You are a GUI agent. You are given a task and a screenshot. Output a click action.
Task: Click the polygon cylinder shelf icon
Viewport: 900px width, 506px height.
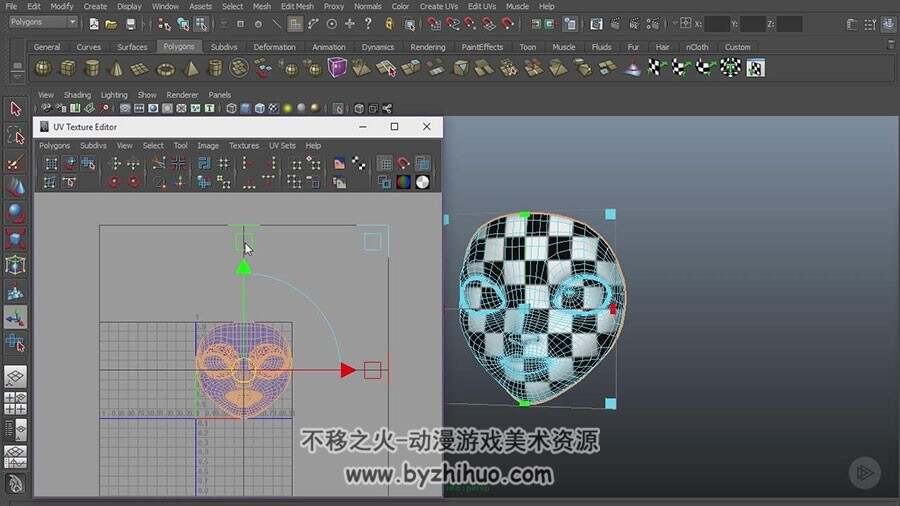pos(92,68)
